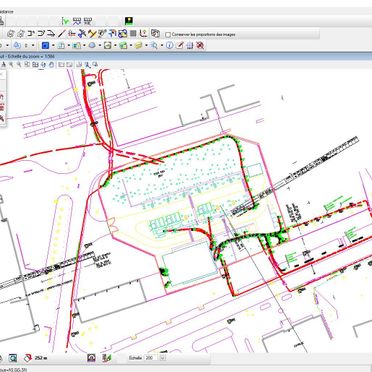Click the blue square icon in third toolbar
The height and width of the screenshot is (372, 372).
click(x=45, y=45)
